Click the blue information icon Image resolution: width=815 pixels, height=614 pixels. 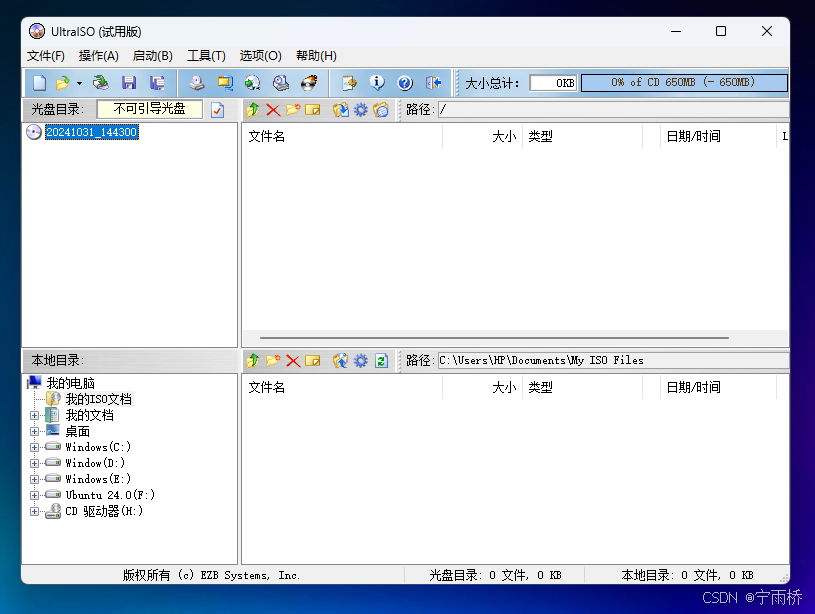pyautogui.click(x=377, y=83)
